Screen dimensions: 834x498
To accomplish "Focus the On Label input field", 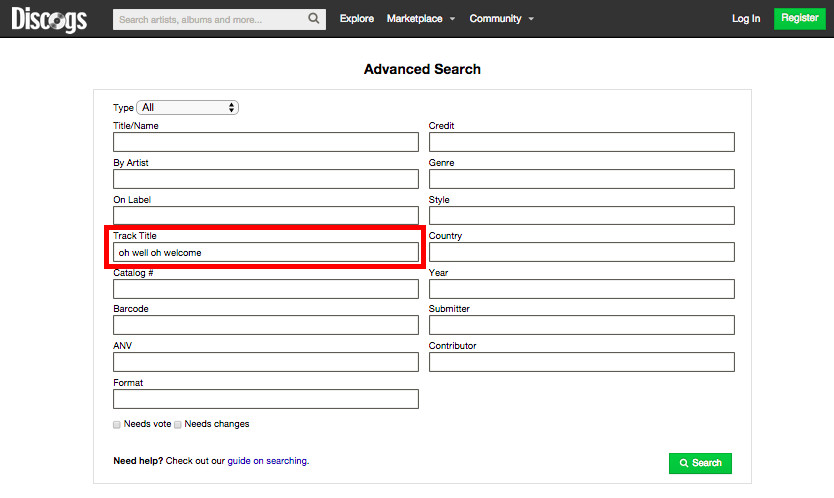I will tap(265, 215).
